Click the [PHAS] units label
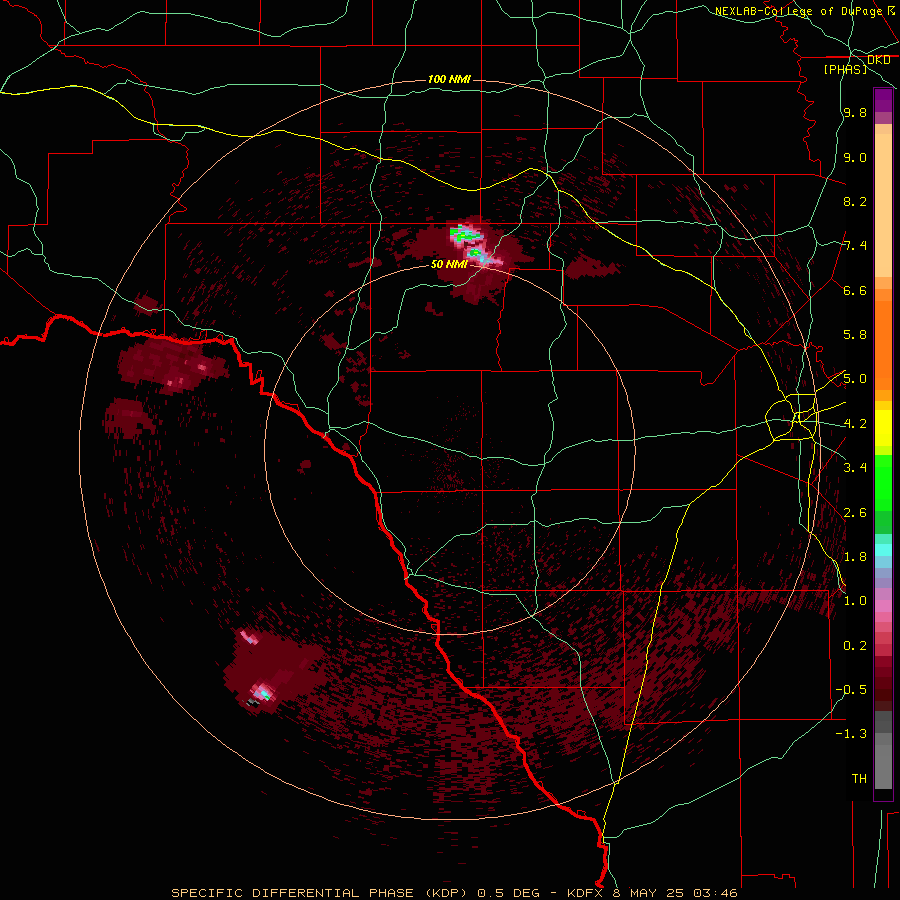The height and width of the screenshot is (900, 900). (x=845, y=69)
